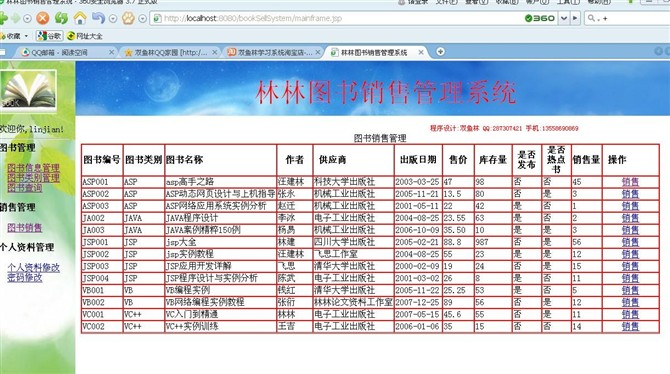The image size is (670, 374).
Task: Click the go arrow beside the address bar
Action: [575, 18]
